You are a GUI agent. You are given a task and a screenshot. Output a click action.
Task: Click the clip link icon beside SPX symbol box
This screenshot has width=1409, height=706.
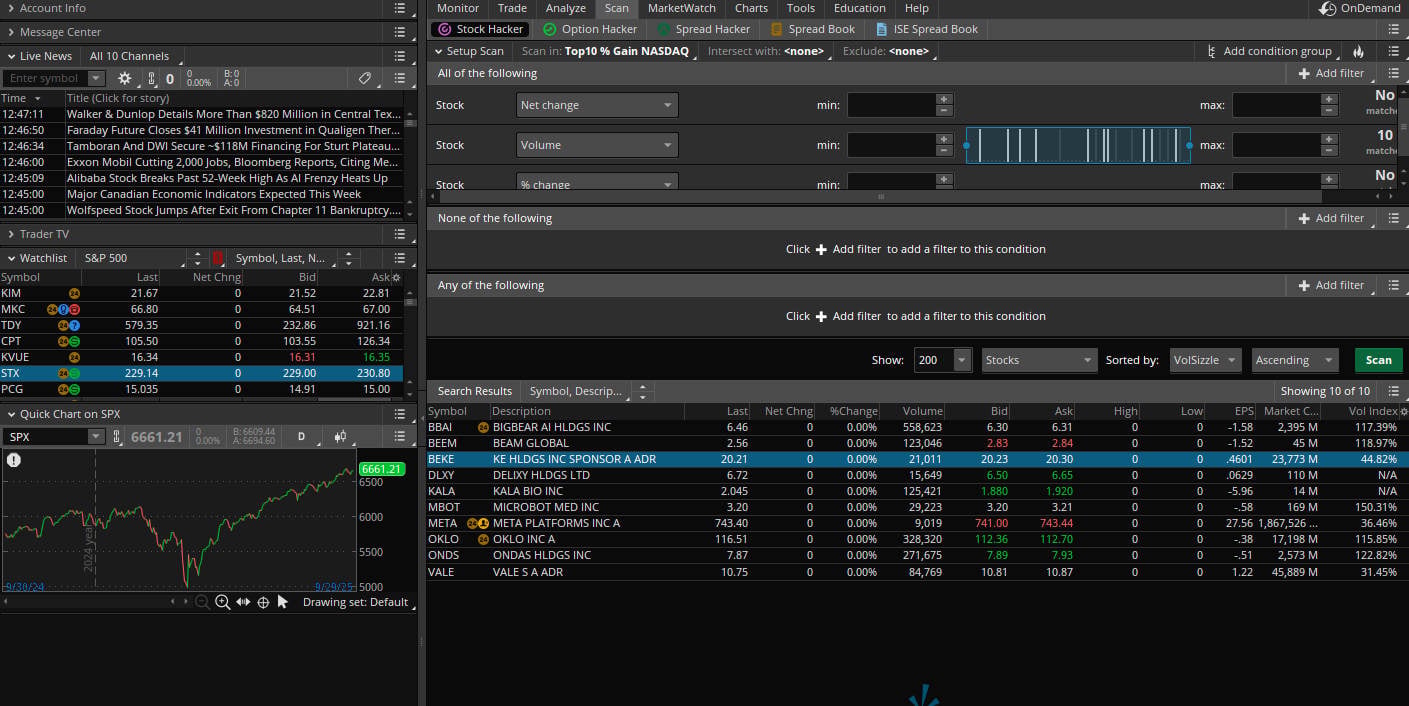click(x=117, y=437)
